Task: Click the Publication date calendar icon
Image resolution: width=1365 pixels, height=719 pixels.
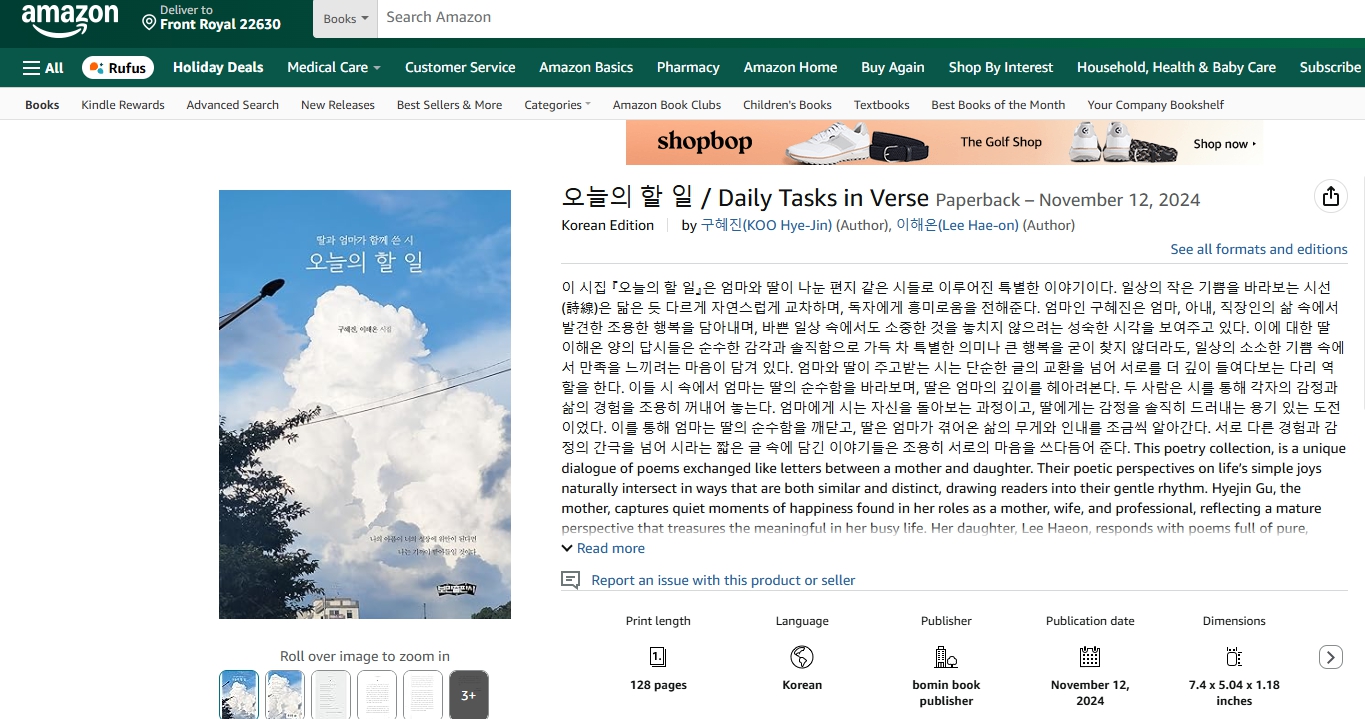Action: [x=1090, y=657]
